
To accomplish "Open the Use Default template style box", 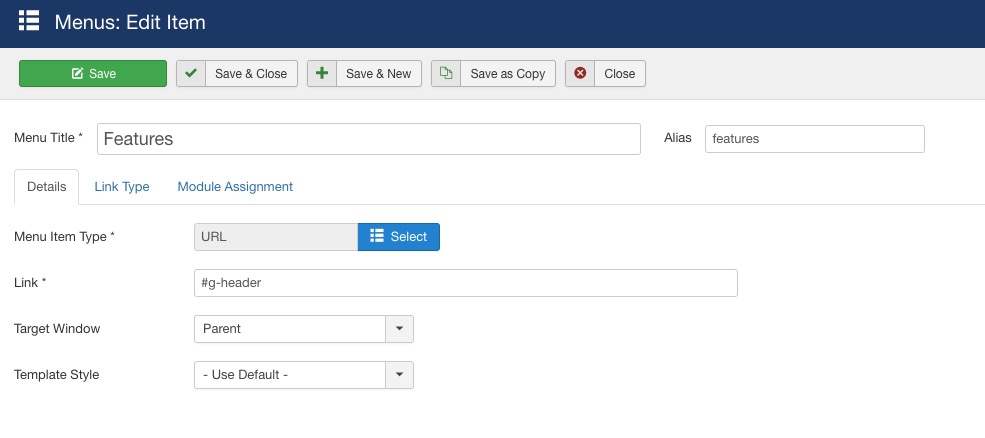I will point(304,375).
